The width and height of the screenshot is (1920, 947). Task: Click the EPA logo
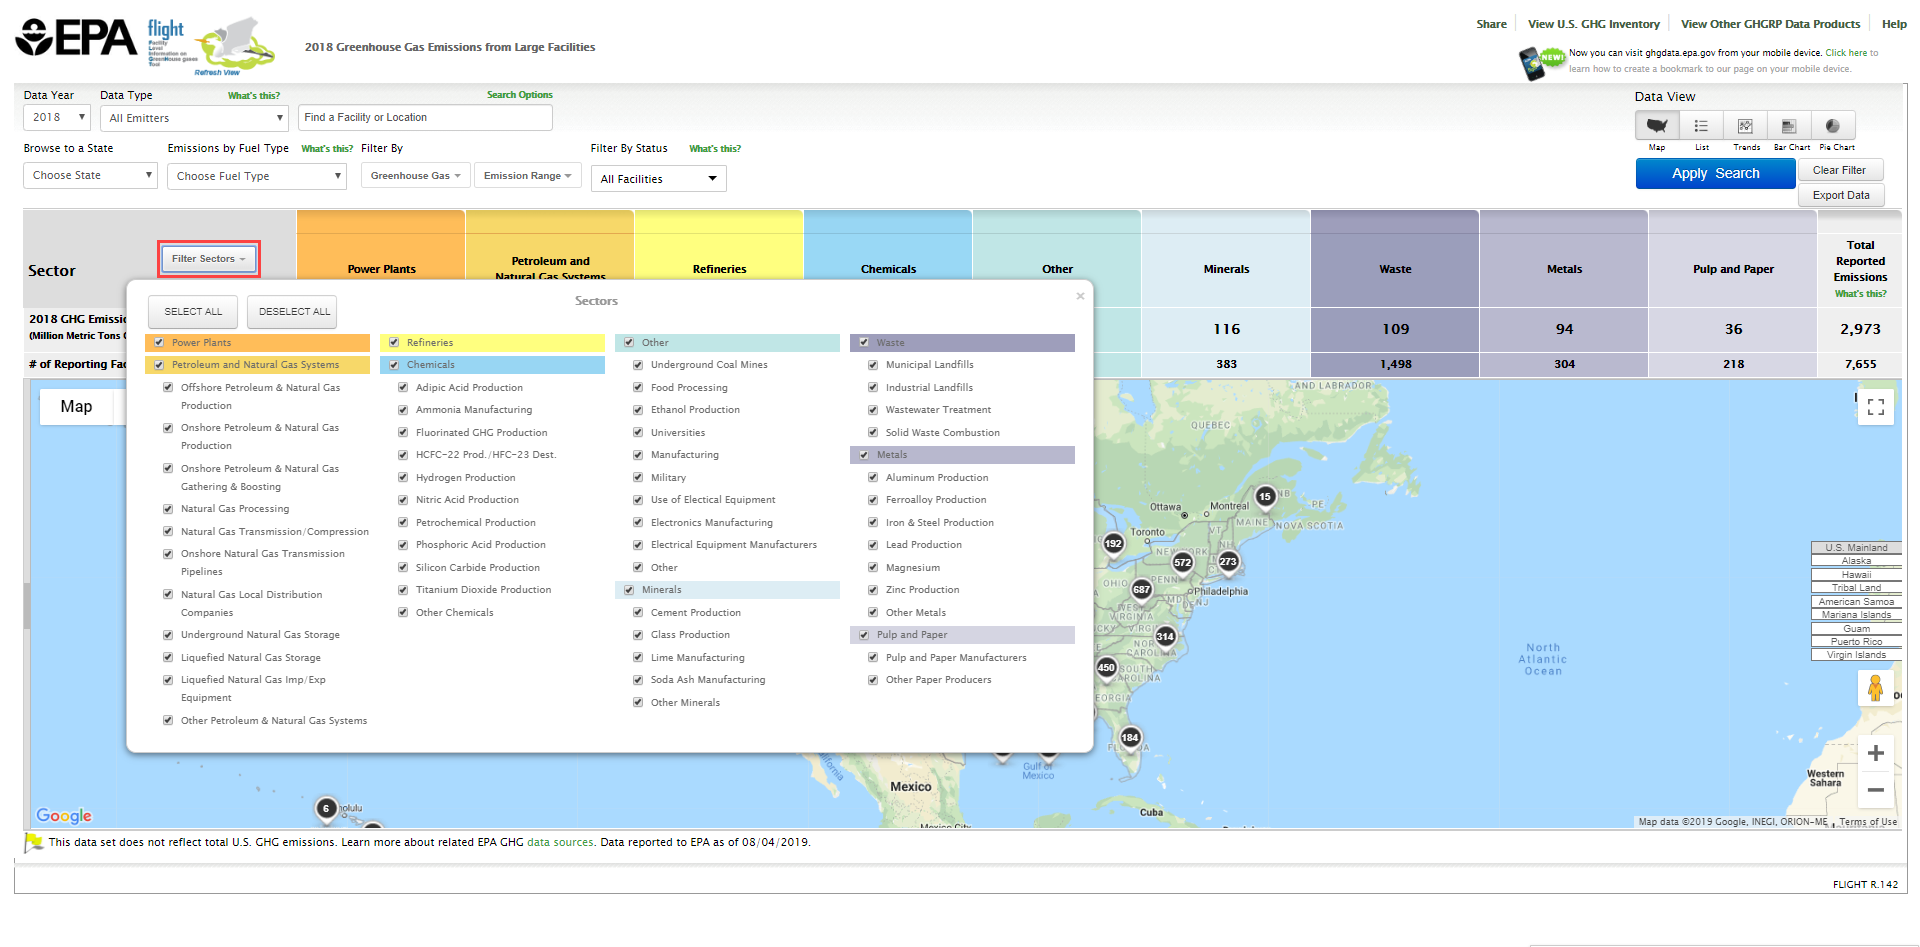(76, 38)
